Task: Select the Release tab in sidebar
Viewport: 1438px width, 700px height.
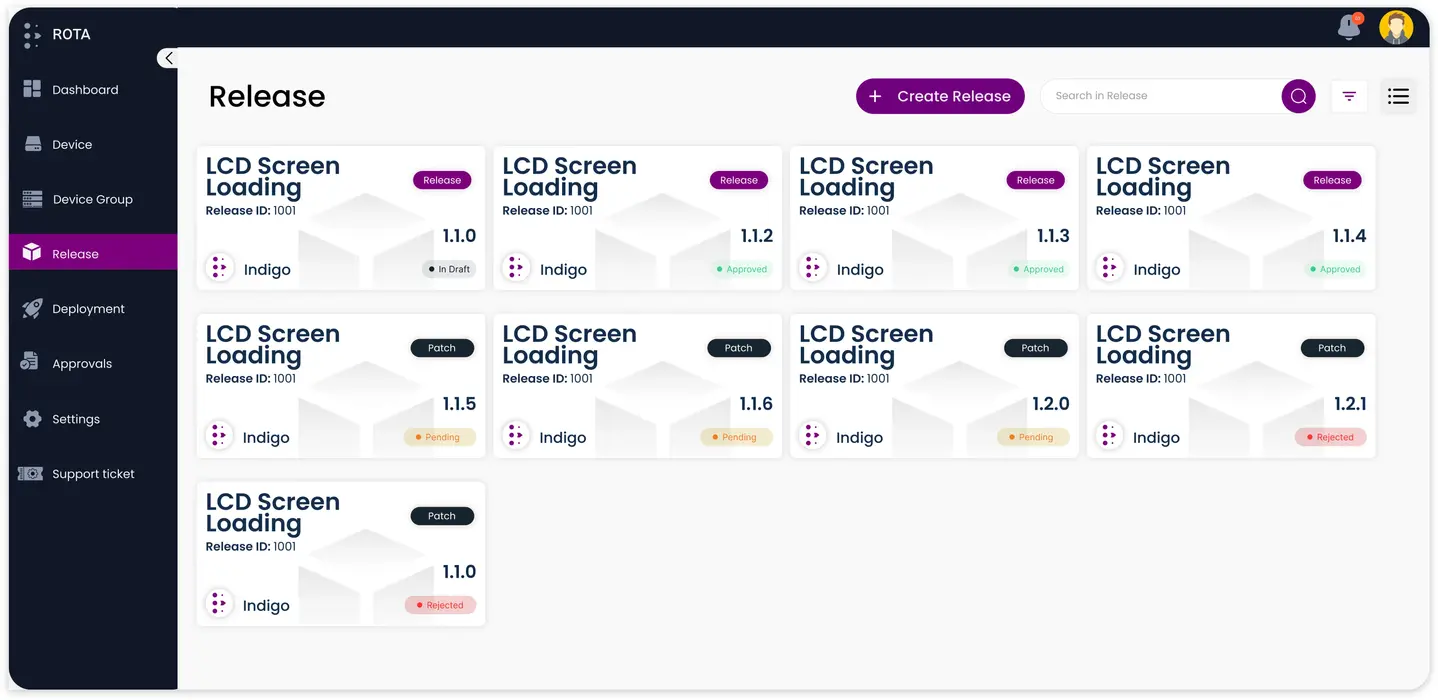Action: 76,254
